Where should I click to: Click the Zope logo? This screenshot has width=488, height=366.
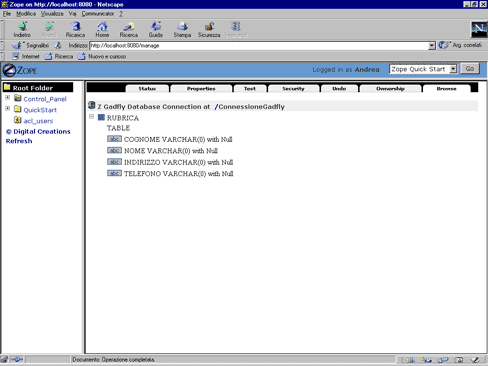pos(20,70)
